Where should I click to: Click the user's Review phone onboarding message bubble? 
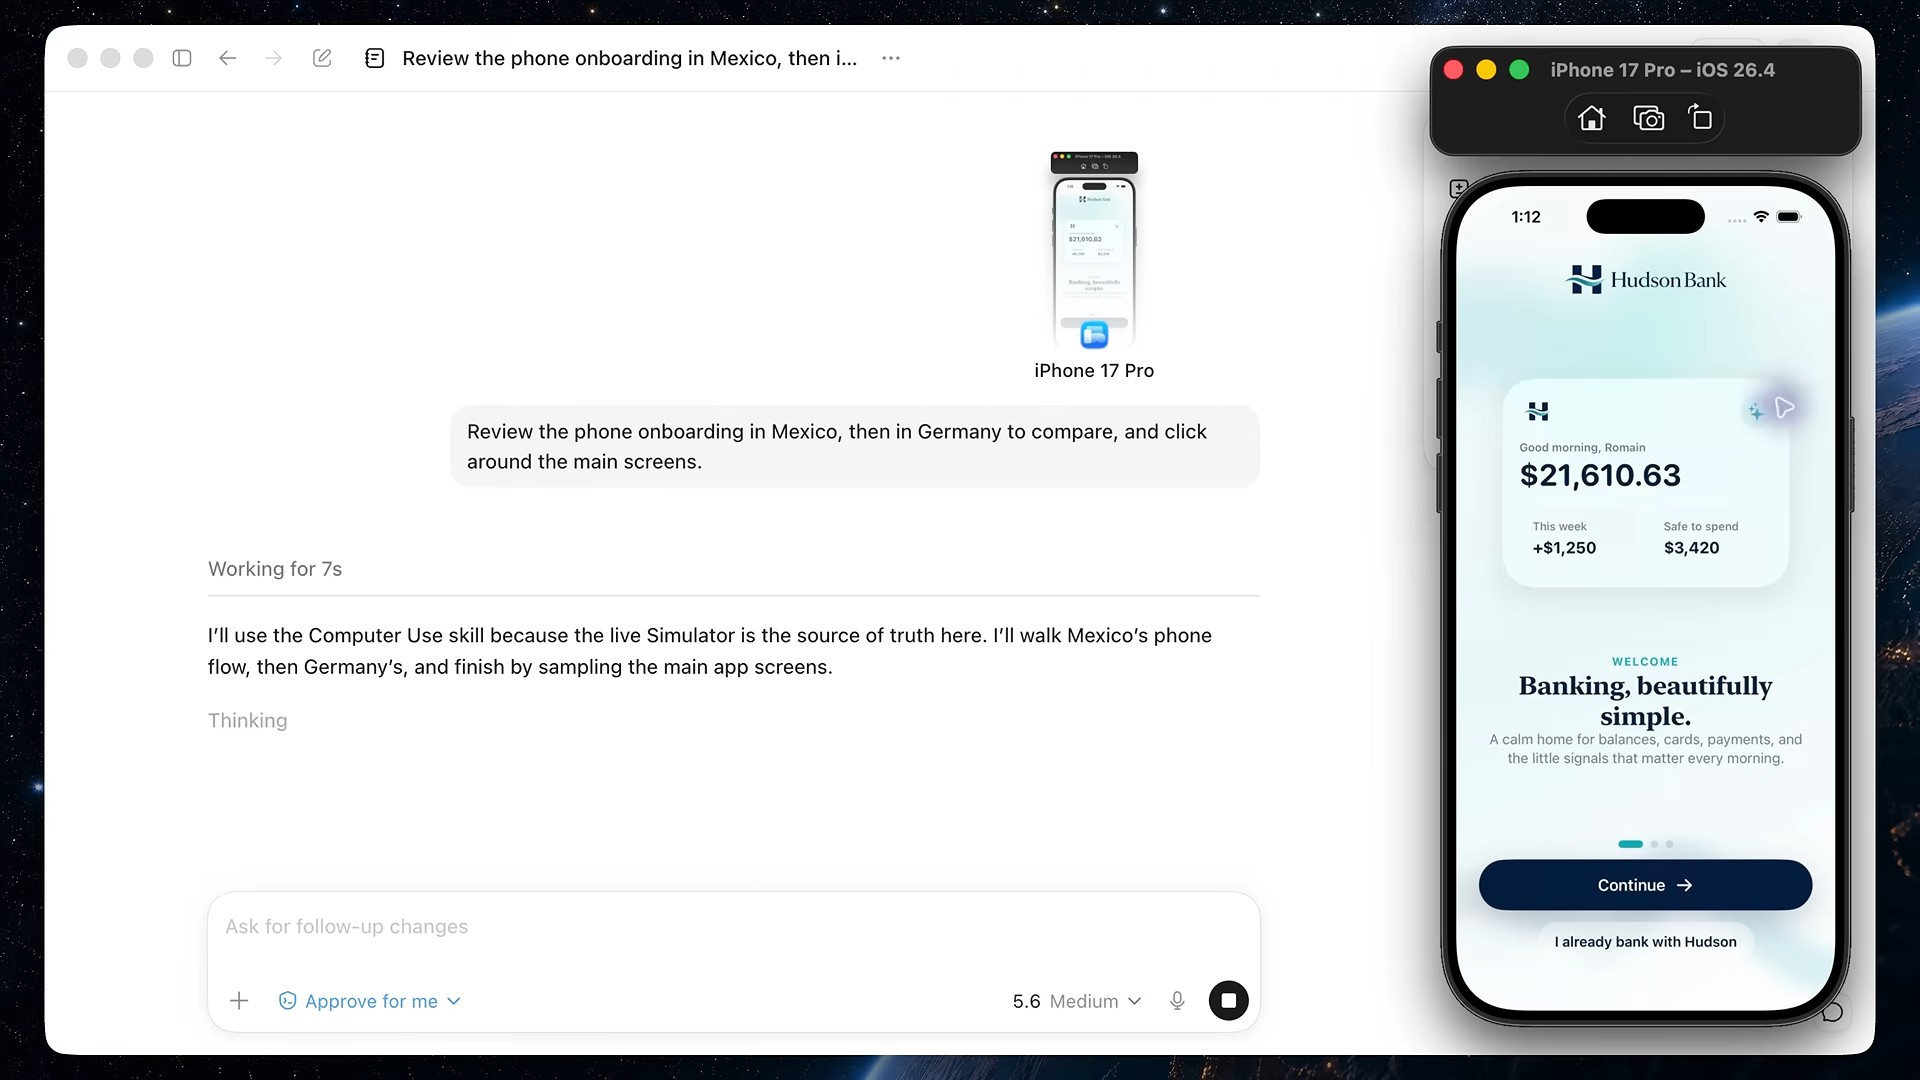855,446
